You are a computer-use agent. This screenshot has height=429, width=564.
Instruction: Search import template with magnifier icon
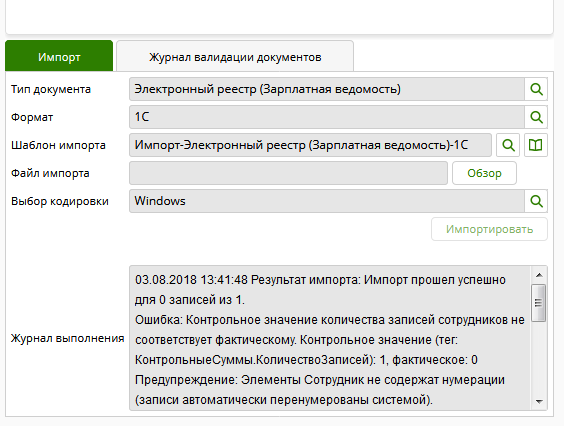(508, 145)
